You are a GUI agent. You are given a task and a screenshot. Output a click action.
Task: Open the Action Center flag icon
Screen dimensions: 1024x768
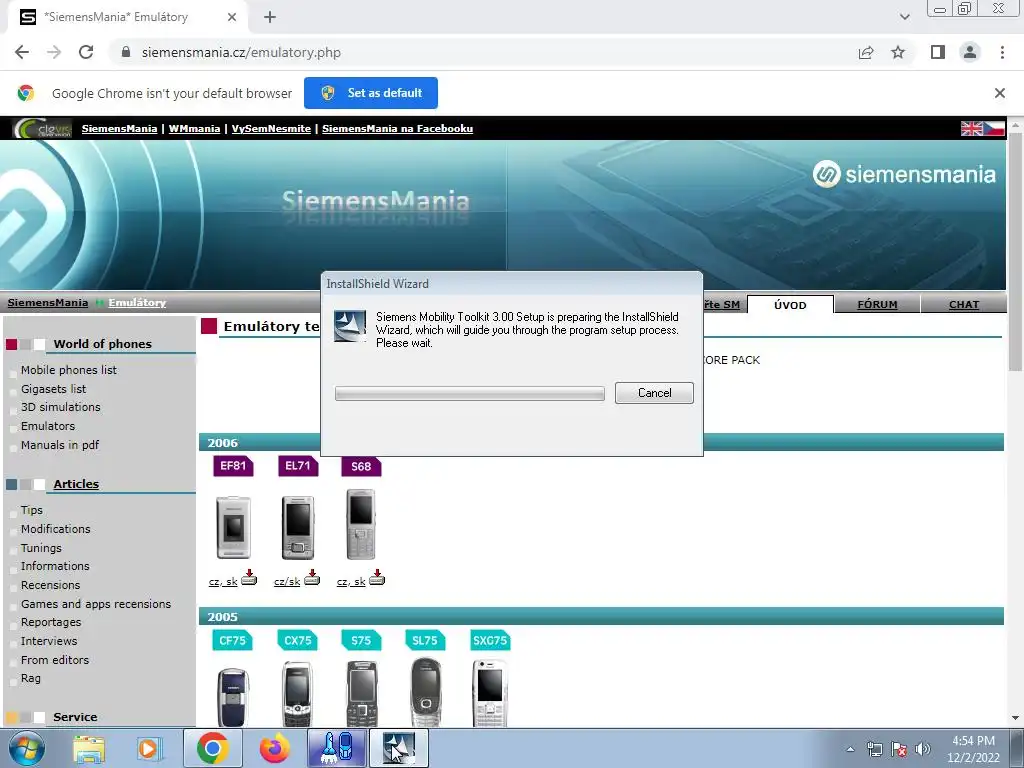[899, 749]
